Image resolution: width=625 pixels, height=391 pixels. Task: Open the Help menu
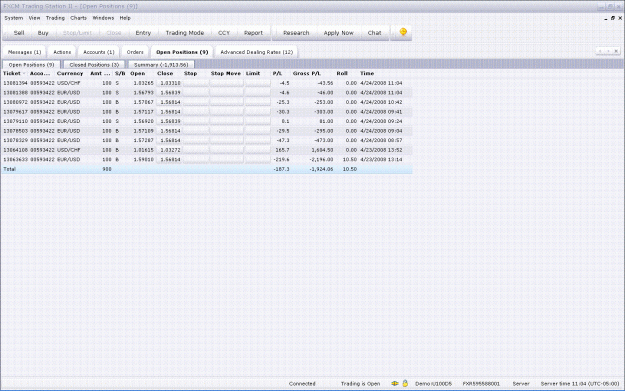click(x=125, y=18)
